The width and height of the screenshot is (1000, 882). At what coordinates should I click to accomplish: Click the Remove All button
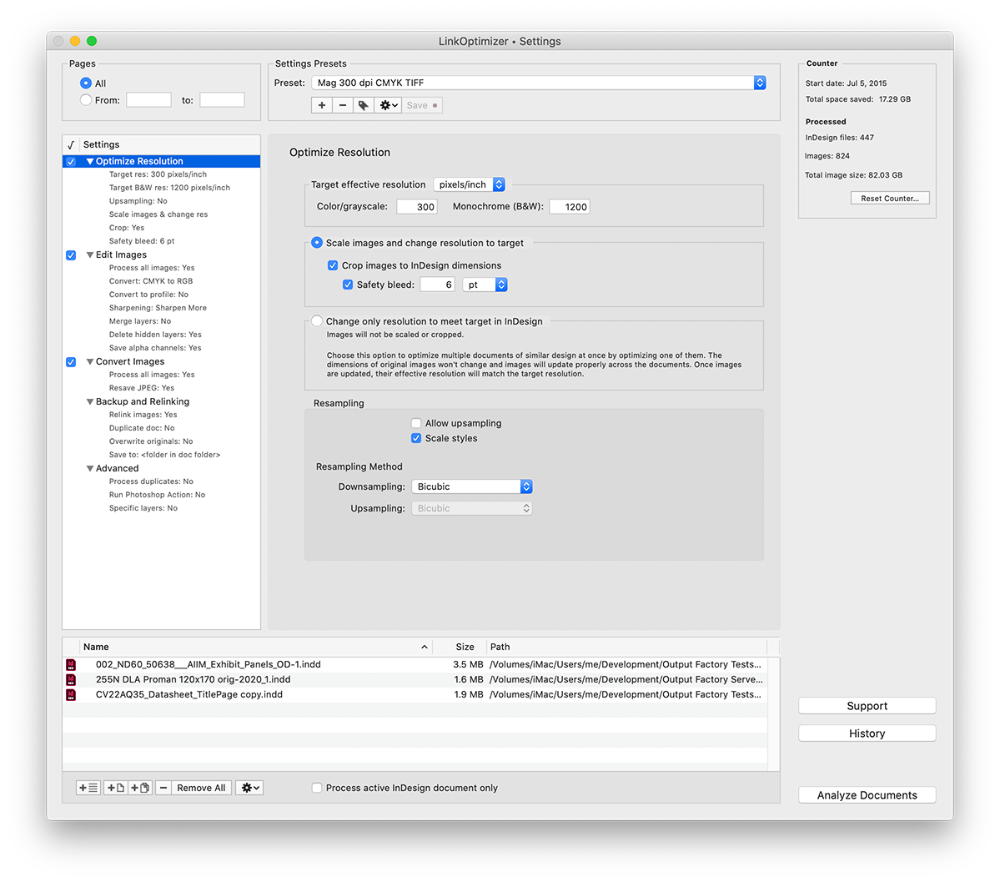(201, 788)
